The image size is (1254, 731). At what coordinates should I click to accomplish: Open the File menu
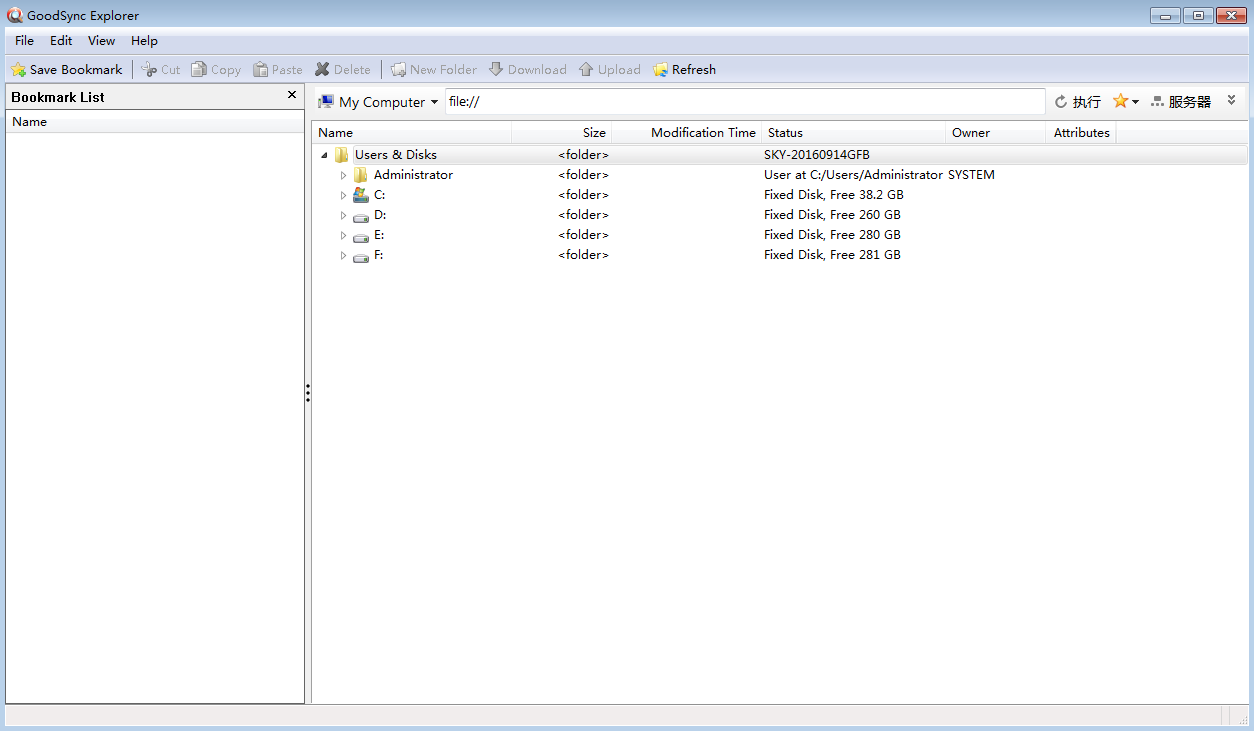(24, 41)
